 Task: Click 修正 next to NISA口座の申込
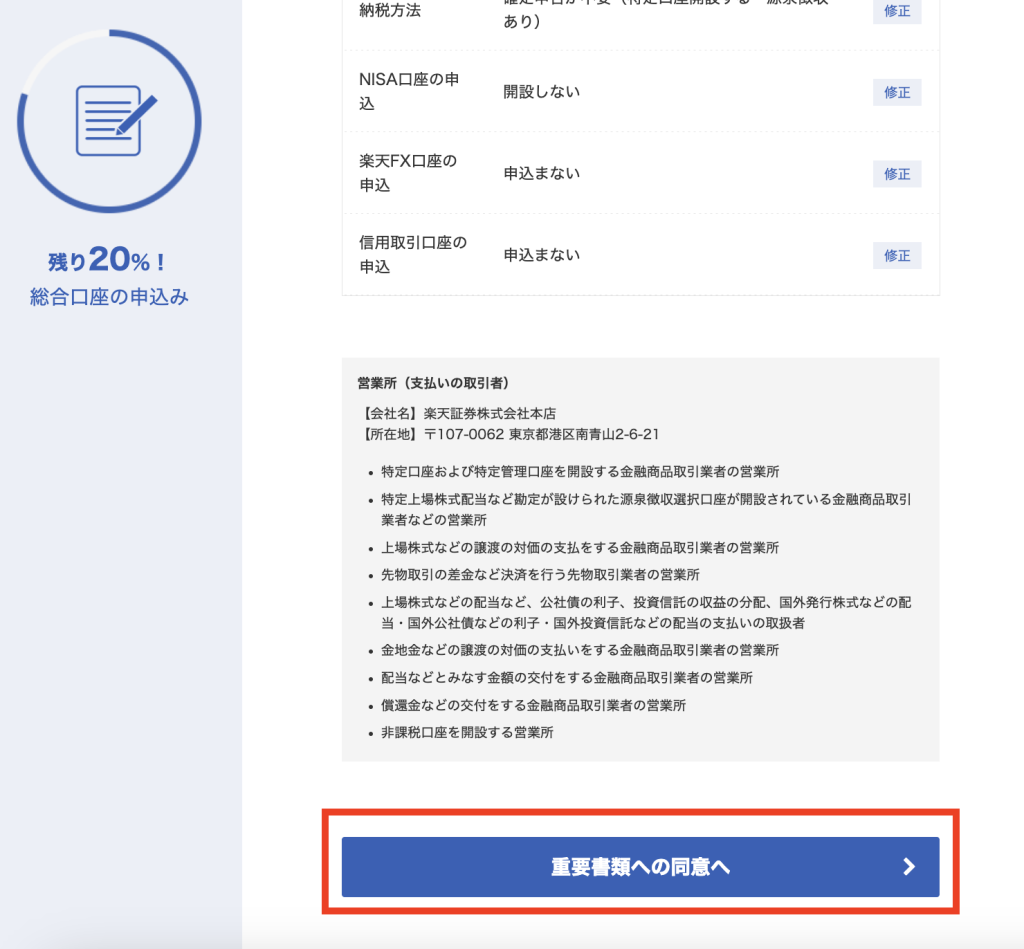(896, 92)
